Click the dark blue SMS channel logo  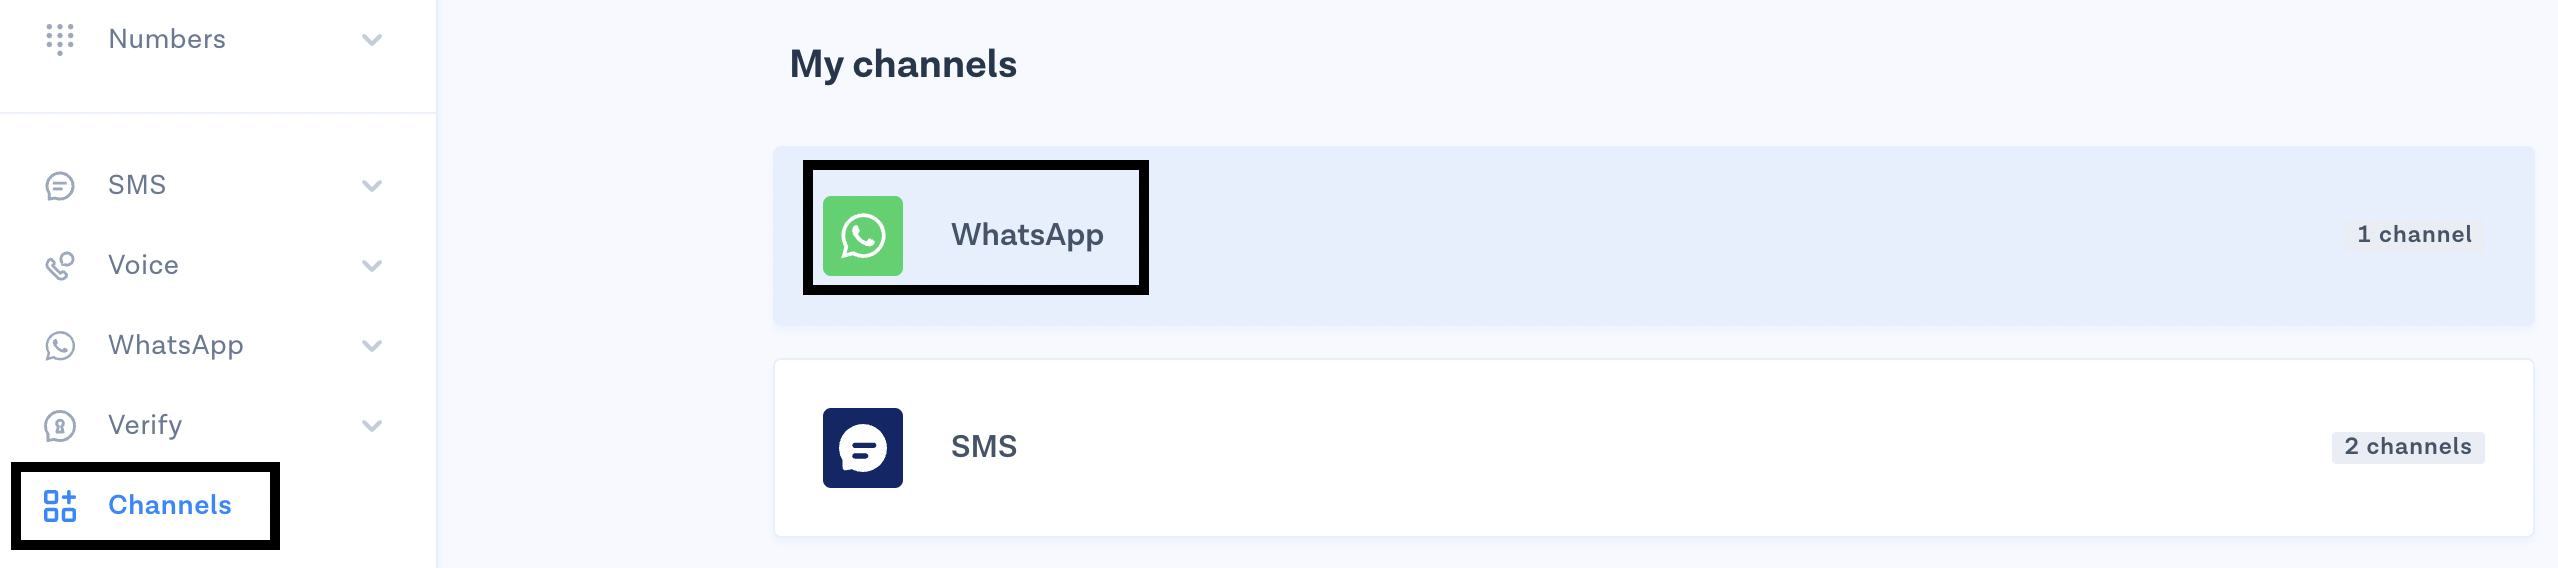[862, 448]
